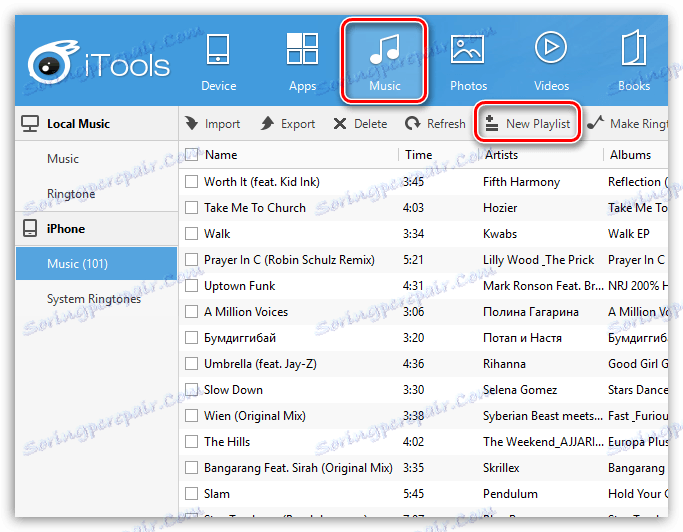Switch to the Apps tab label
683x532 pixels.
[302, 86]
